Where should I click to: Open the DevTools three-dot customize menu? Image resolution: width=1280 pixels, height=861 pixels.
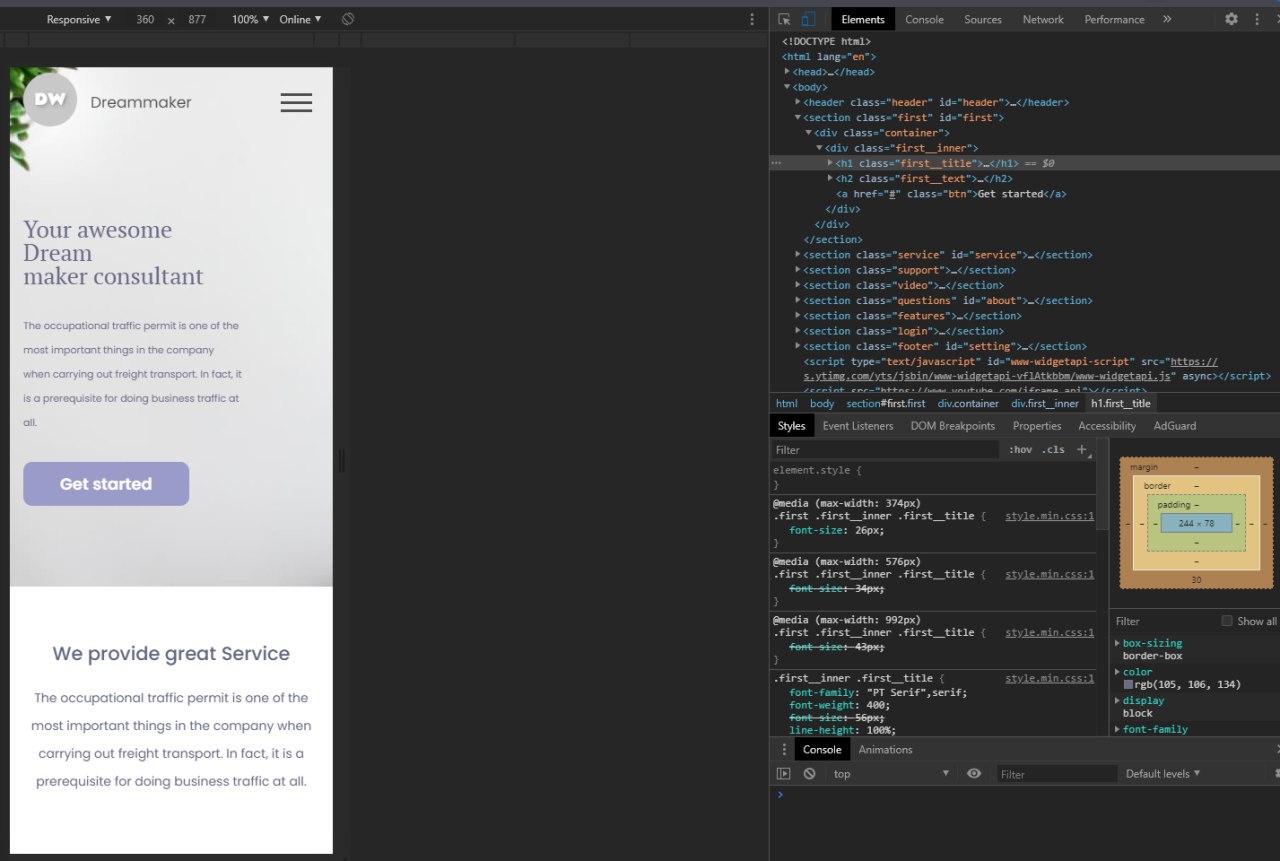[1257, 19]
